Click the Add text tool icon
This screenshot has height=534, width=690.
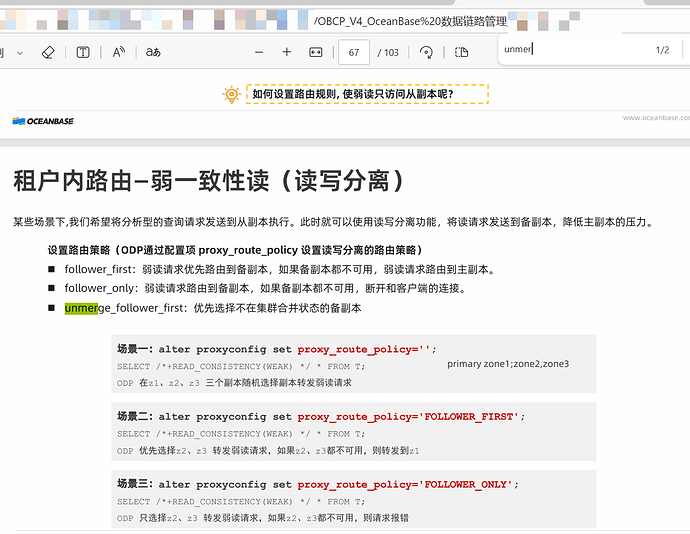(x=84, y=52)
